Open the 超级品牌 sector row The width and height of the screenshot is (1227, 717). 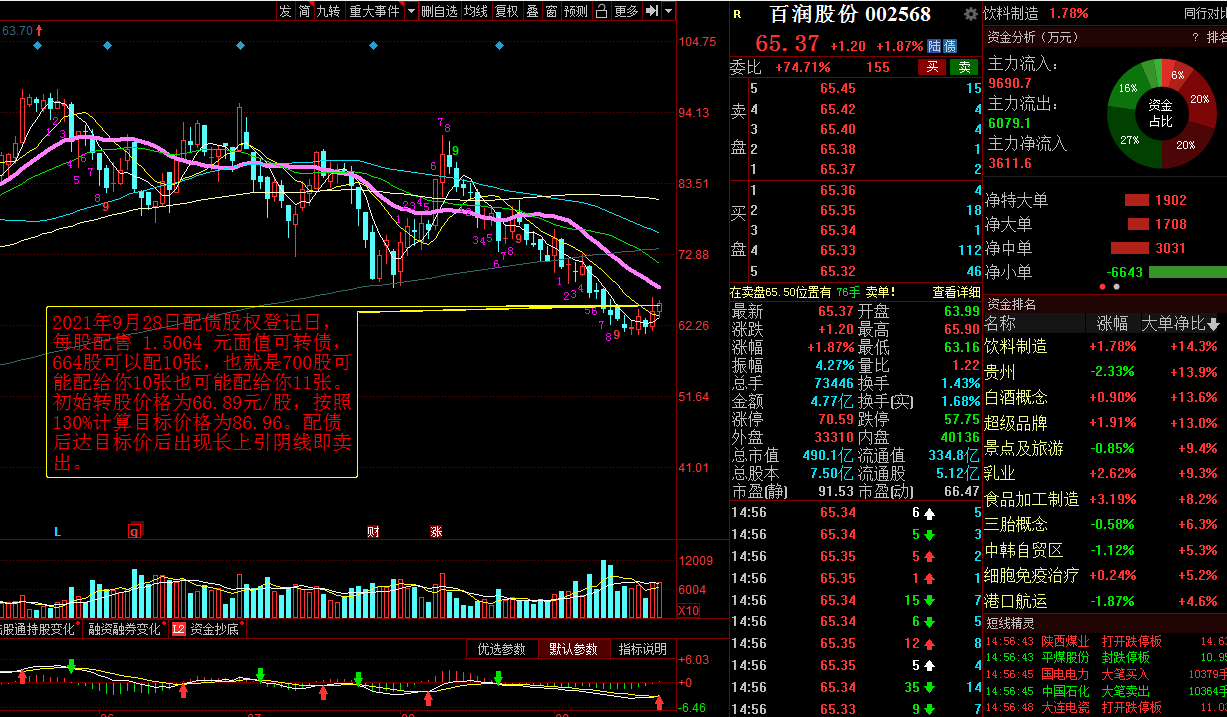pyautogui.click(x=1105, y=422)
